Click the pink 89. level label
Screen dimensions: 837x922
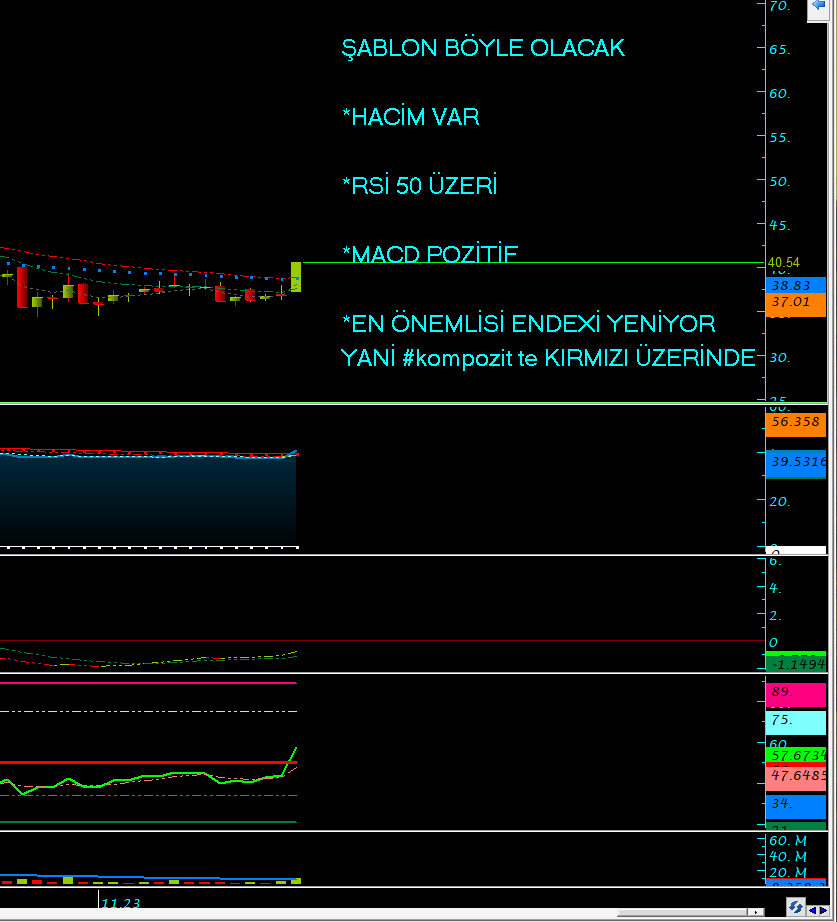796,694
